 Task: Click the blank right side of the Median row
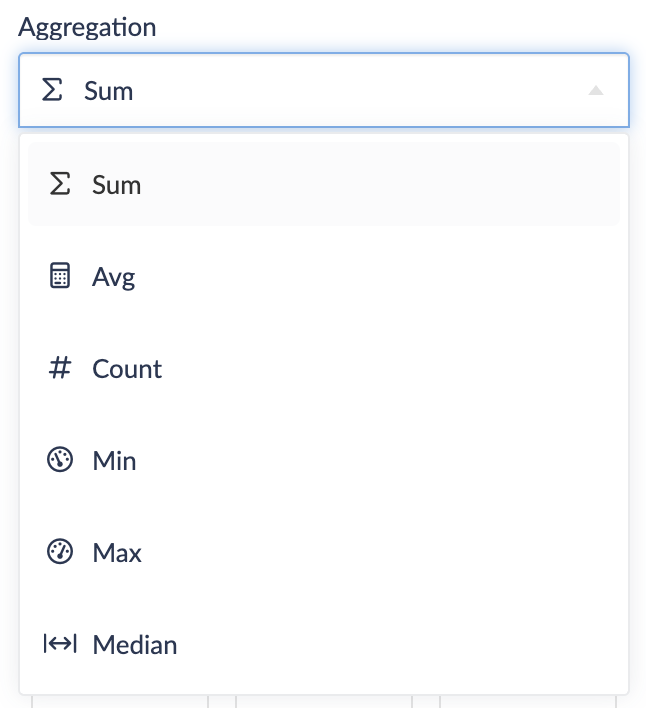tap(450, 645)
